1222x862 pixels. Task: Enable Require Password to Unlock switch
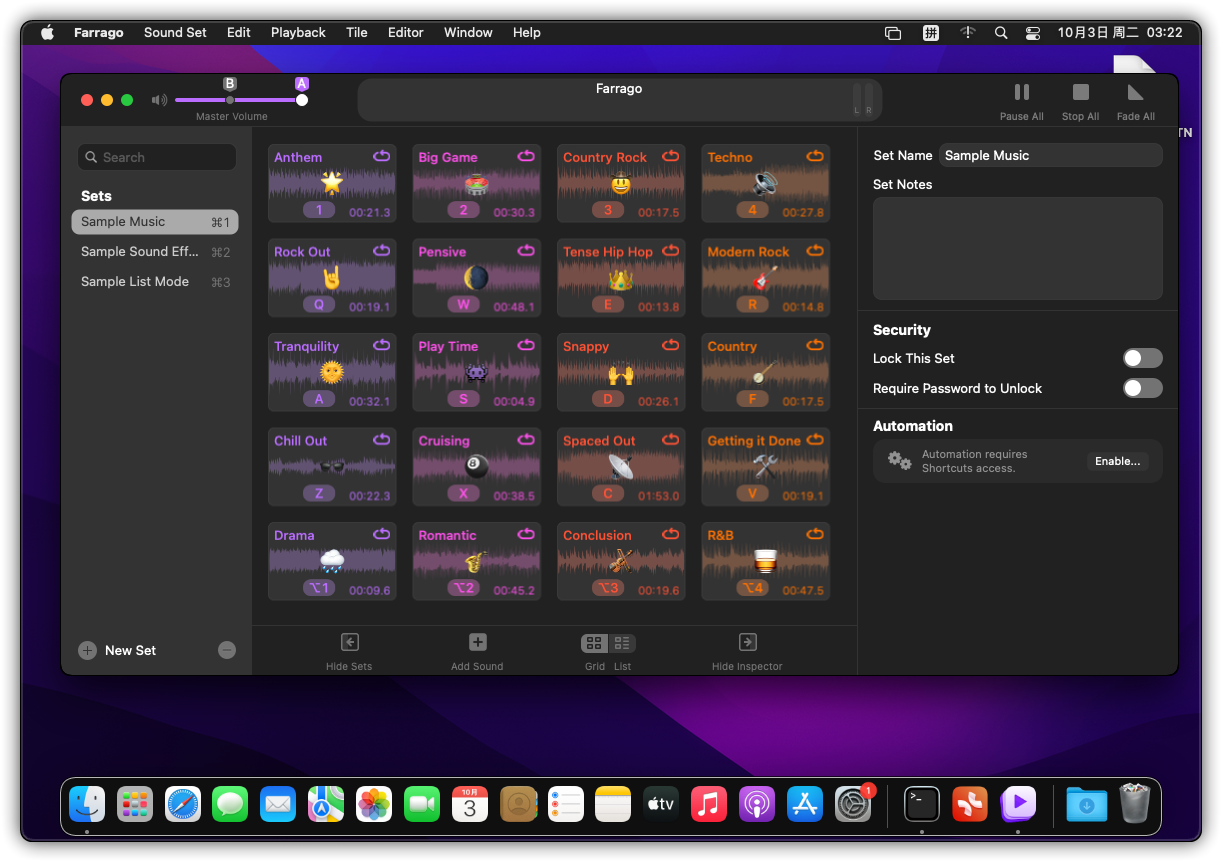1142,388
